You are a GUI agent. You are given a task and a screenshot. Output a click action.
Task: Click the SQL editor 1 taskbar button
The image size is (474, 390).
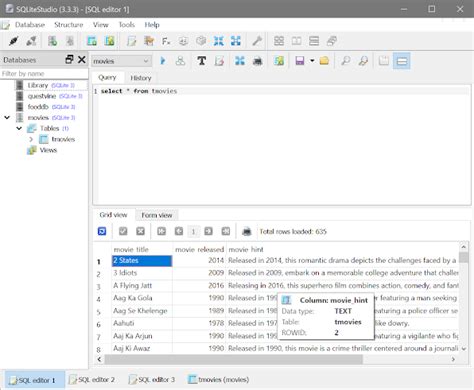[34, 380]
